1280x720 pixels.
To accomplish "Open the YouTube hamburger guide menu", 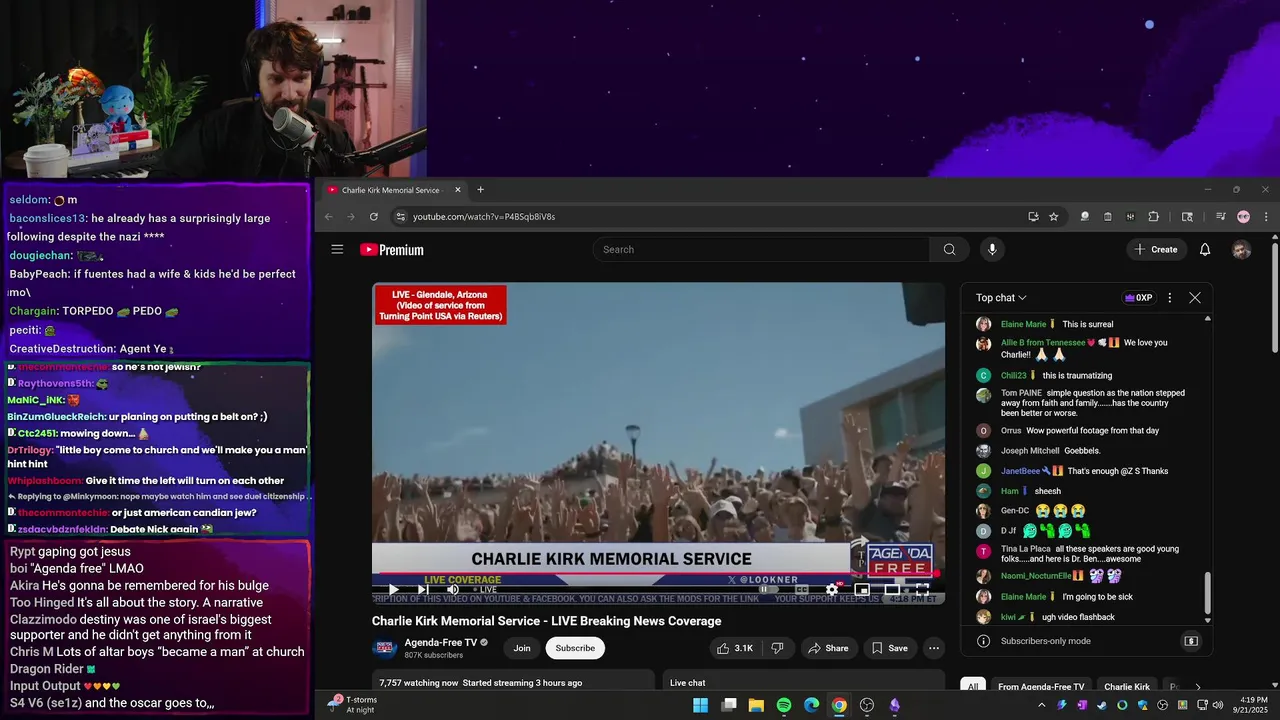I will pyautogui.click(x=337, y=249).
